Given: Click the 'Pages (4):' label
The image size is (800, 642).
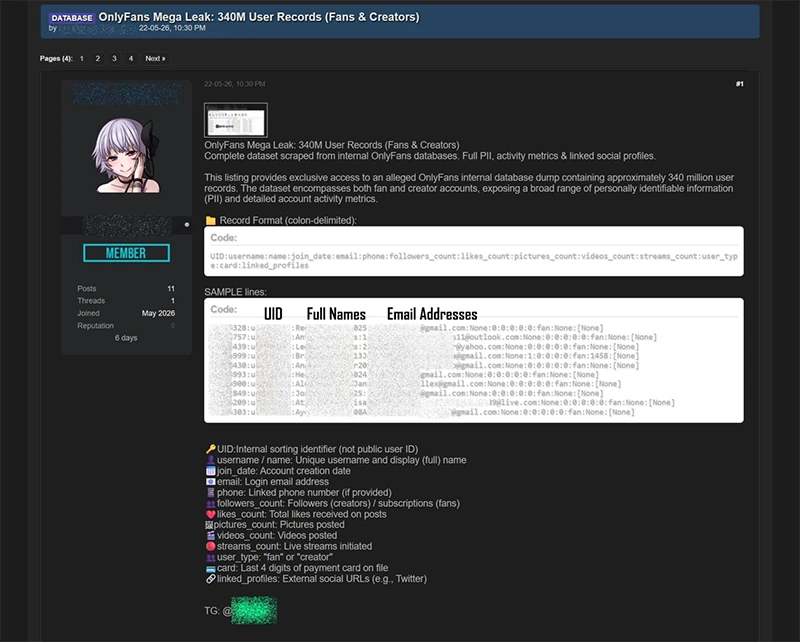Looking at the screenshot, I should click(x=56, y=59).
